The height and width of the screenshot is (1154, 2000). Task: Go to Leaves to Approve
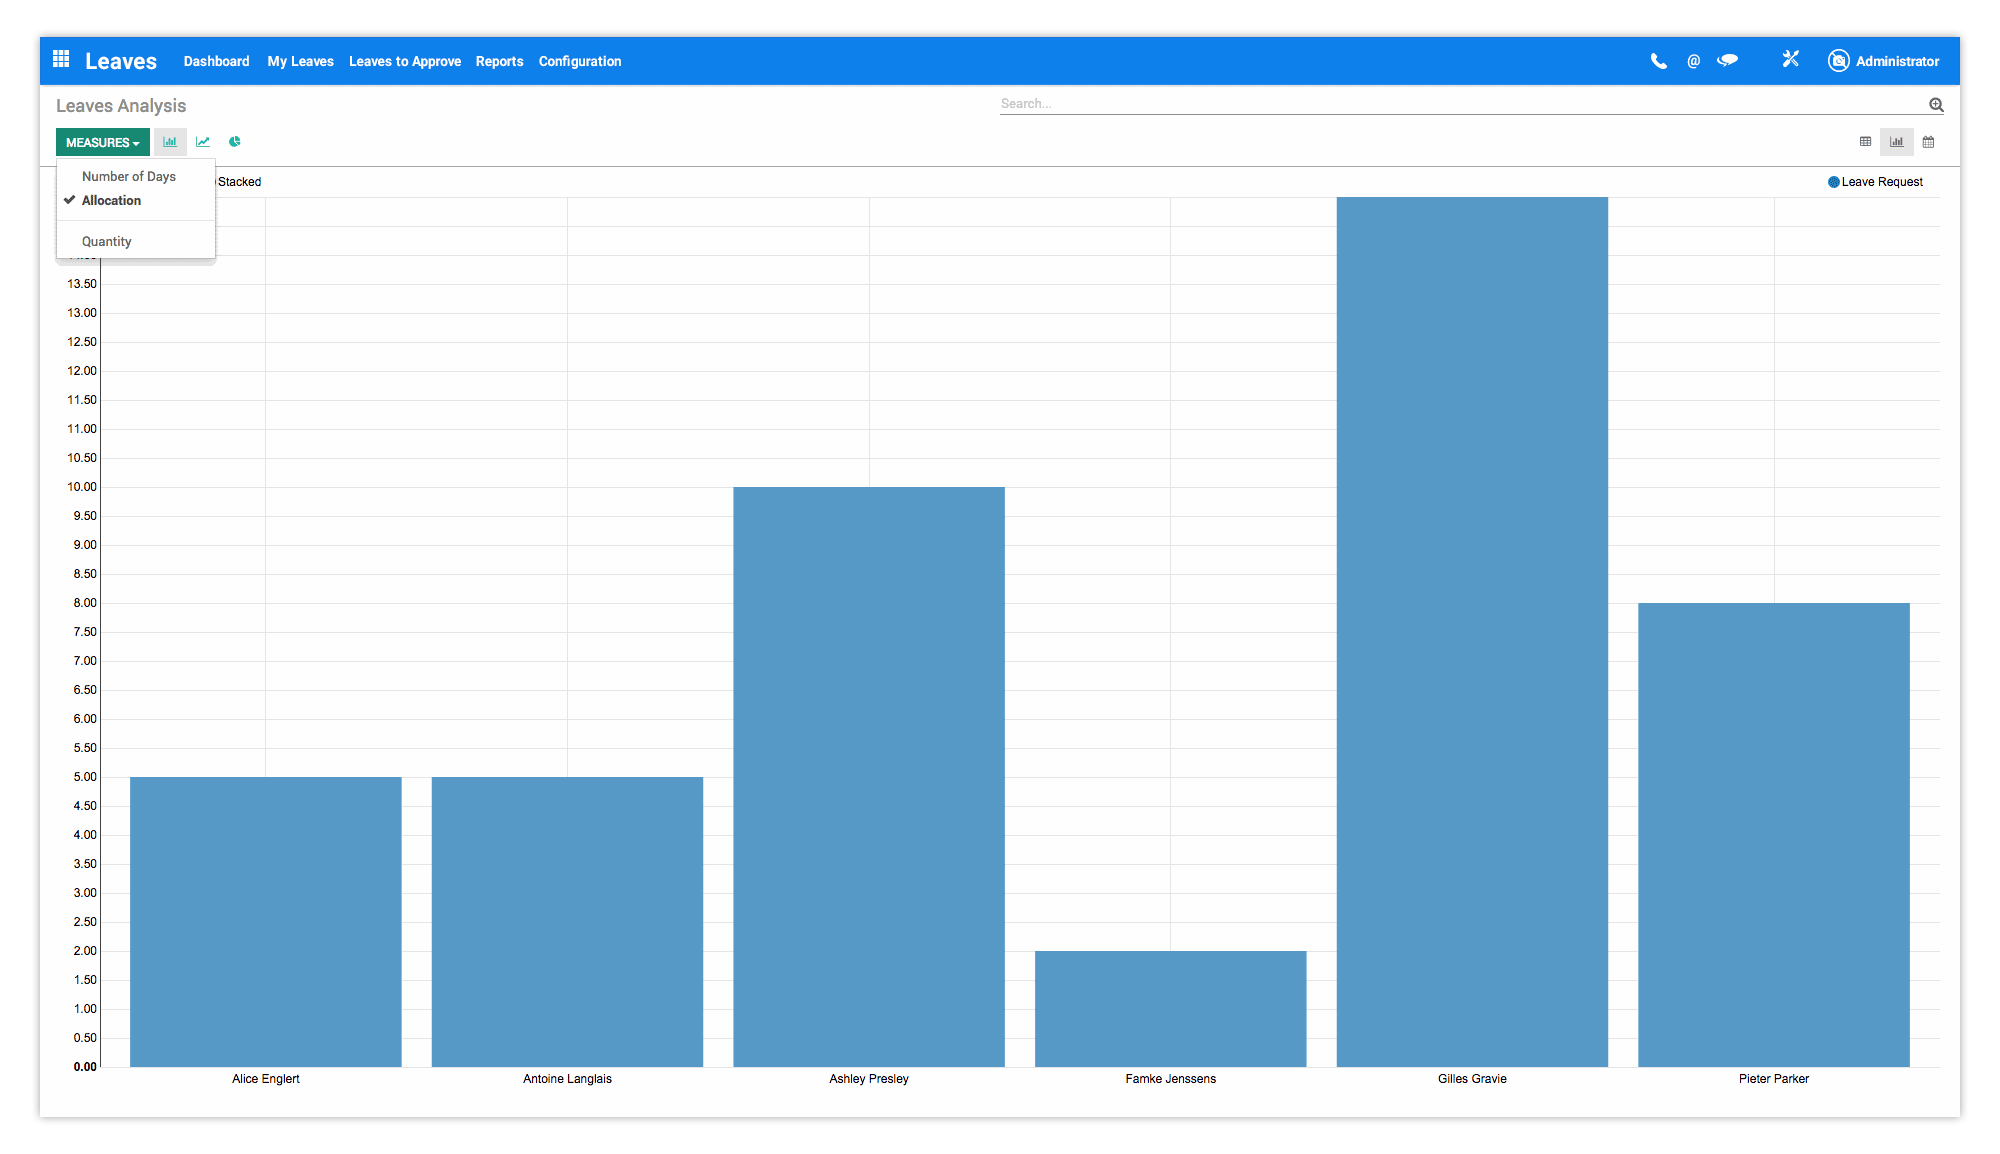pyautogui.click(x=404, y=61)
